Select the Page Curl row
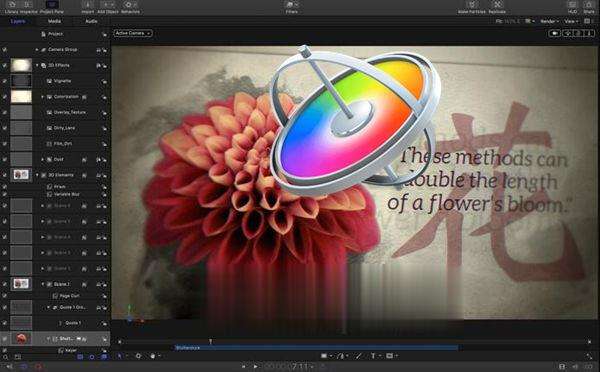The height and width of the screenshot is (372, 600). (x=55, y=296)
